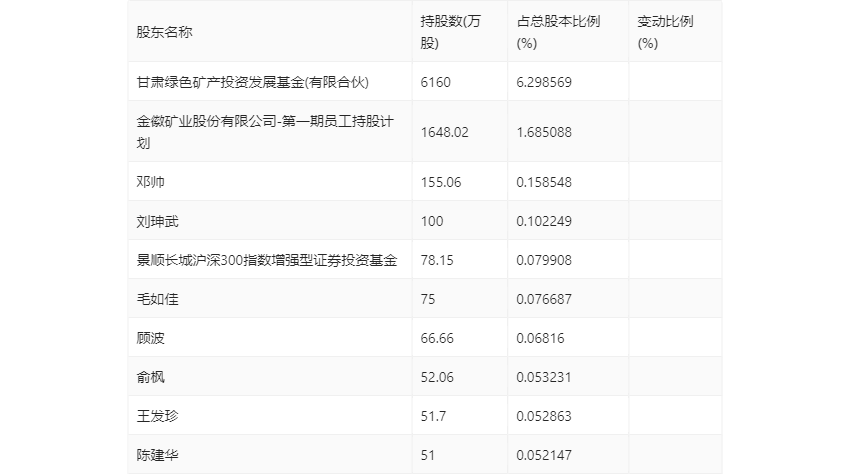Image resolution: width=850 pixels, height=474 pixels.
Task: Click the shareholding value 6160
Action: 435,82
